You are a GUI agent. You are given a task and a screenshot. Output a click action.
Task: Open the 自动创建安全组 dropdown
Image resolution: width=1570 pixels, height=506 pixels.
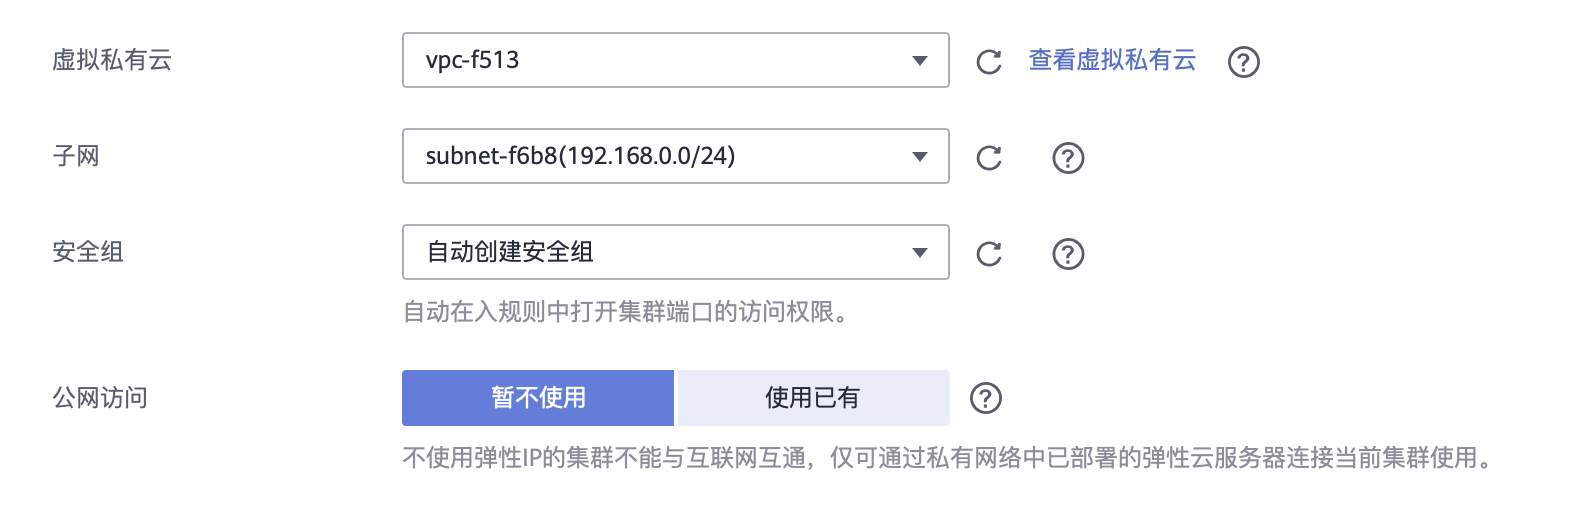(660, 252)
